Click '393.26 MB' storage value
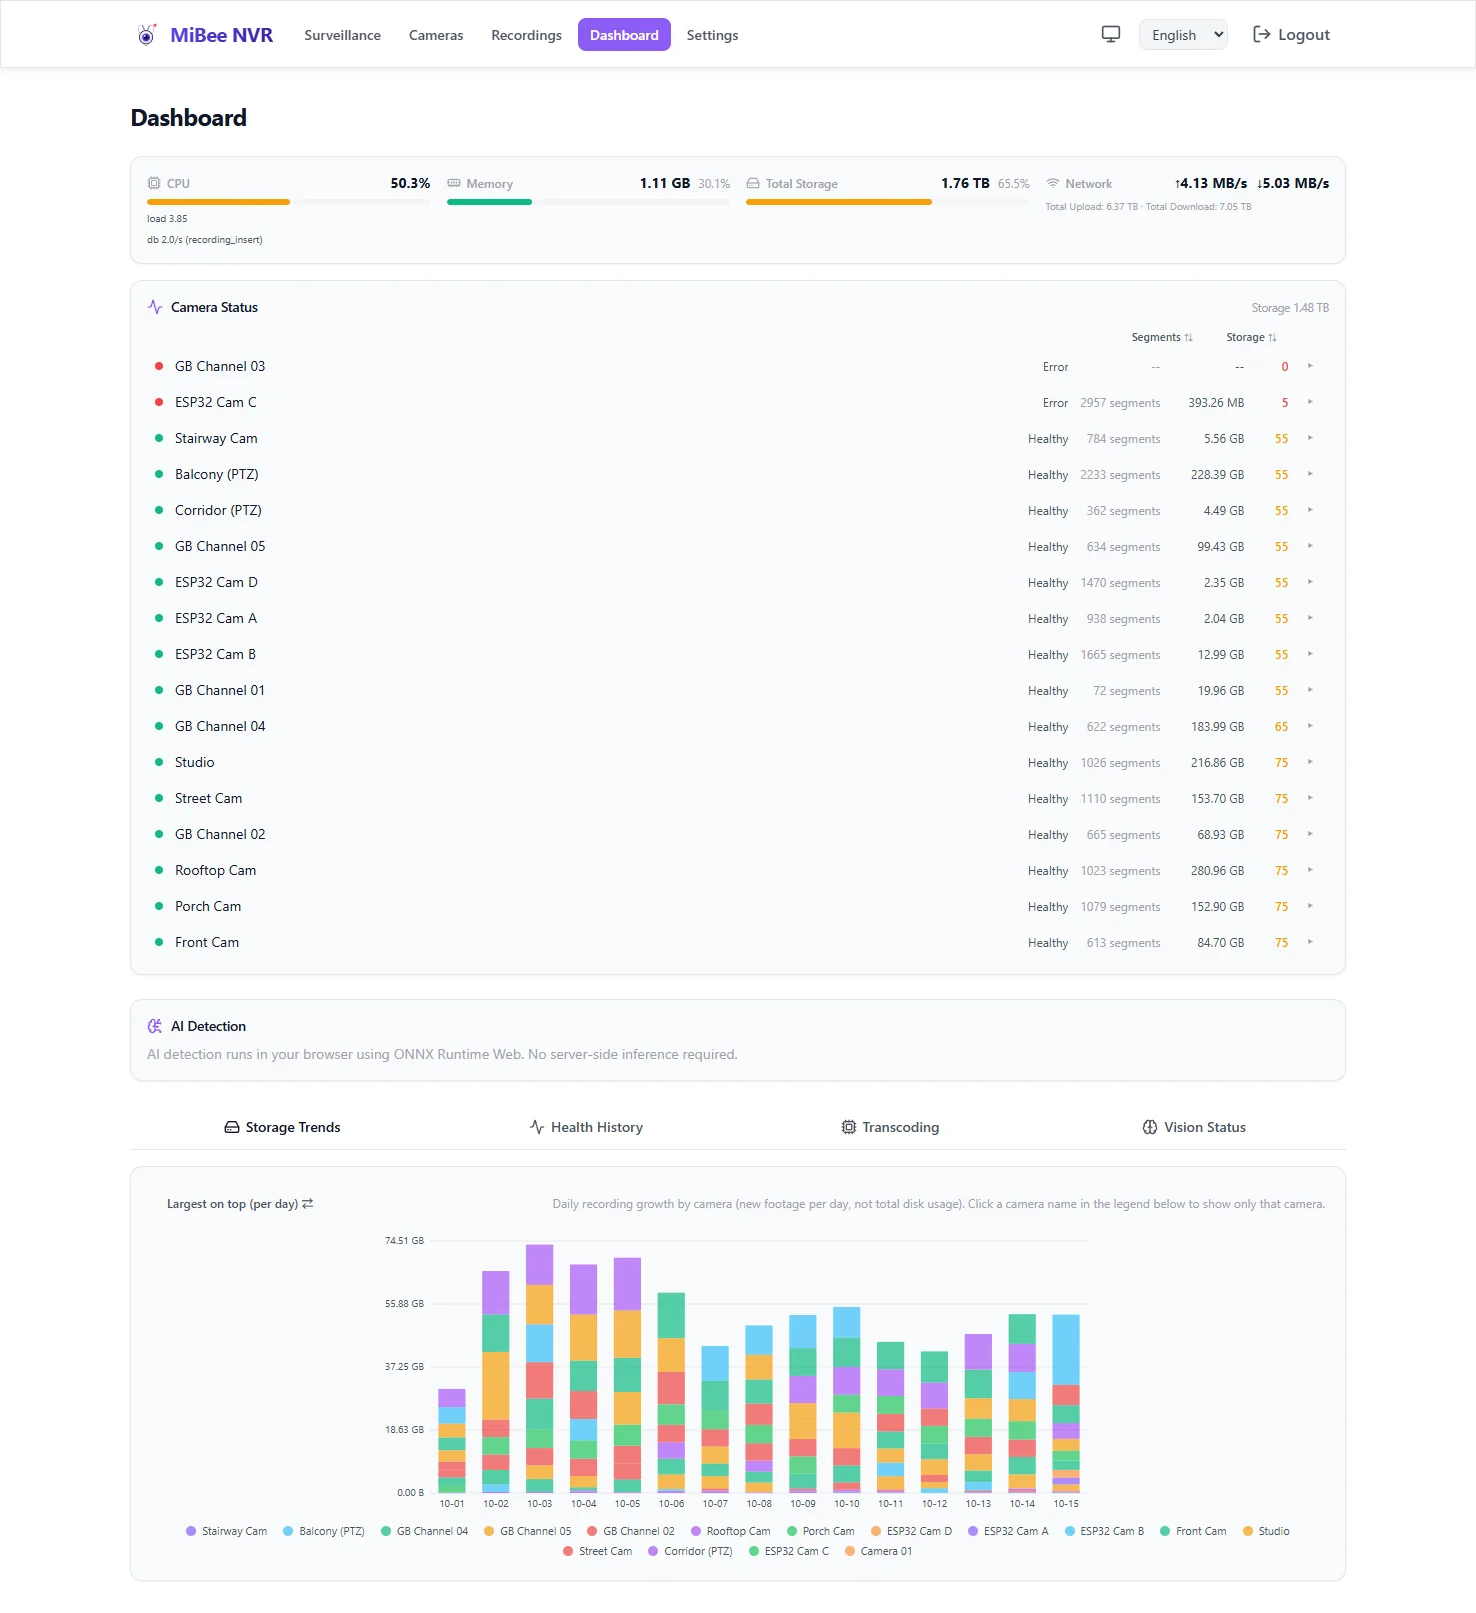 1216,403
